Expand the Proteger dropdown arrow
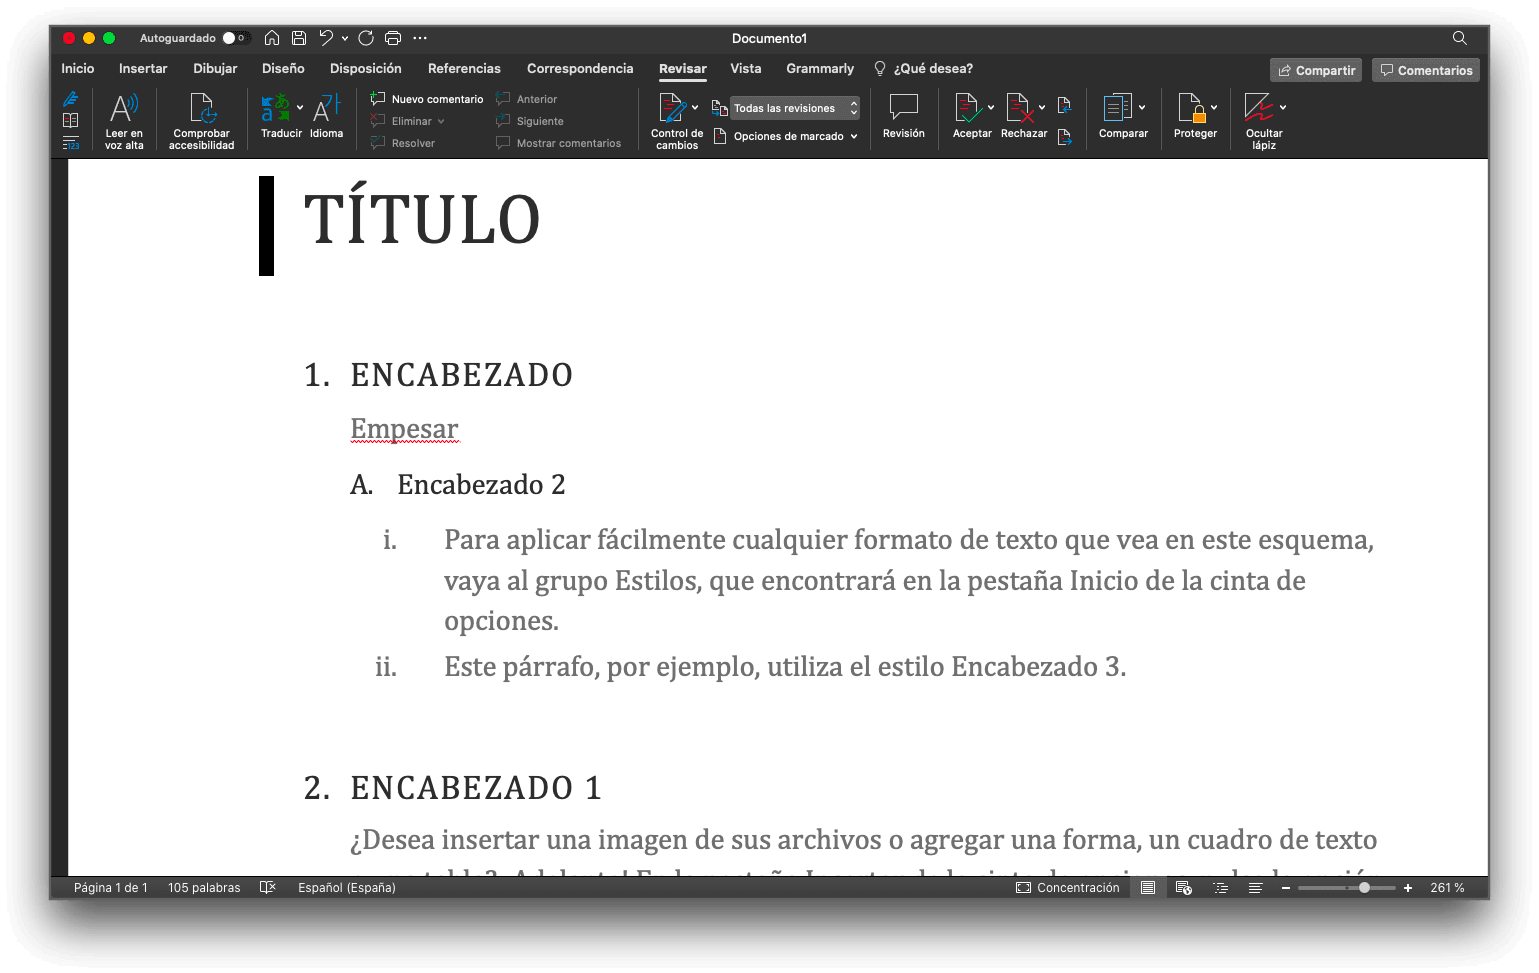The width and height of the screenshot is (1539, 973). coord(1214,108)
